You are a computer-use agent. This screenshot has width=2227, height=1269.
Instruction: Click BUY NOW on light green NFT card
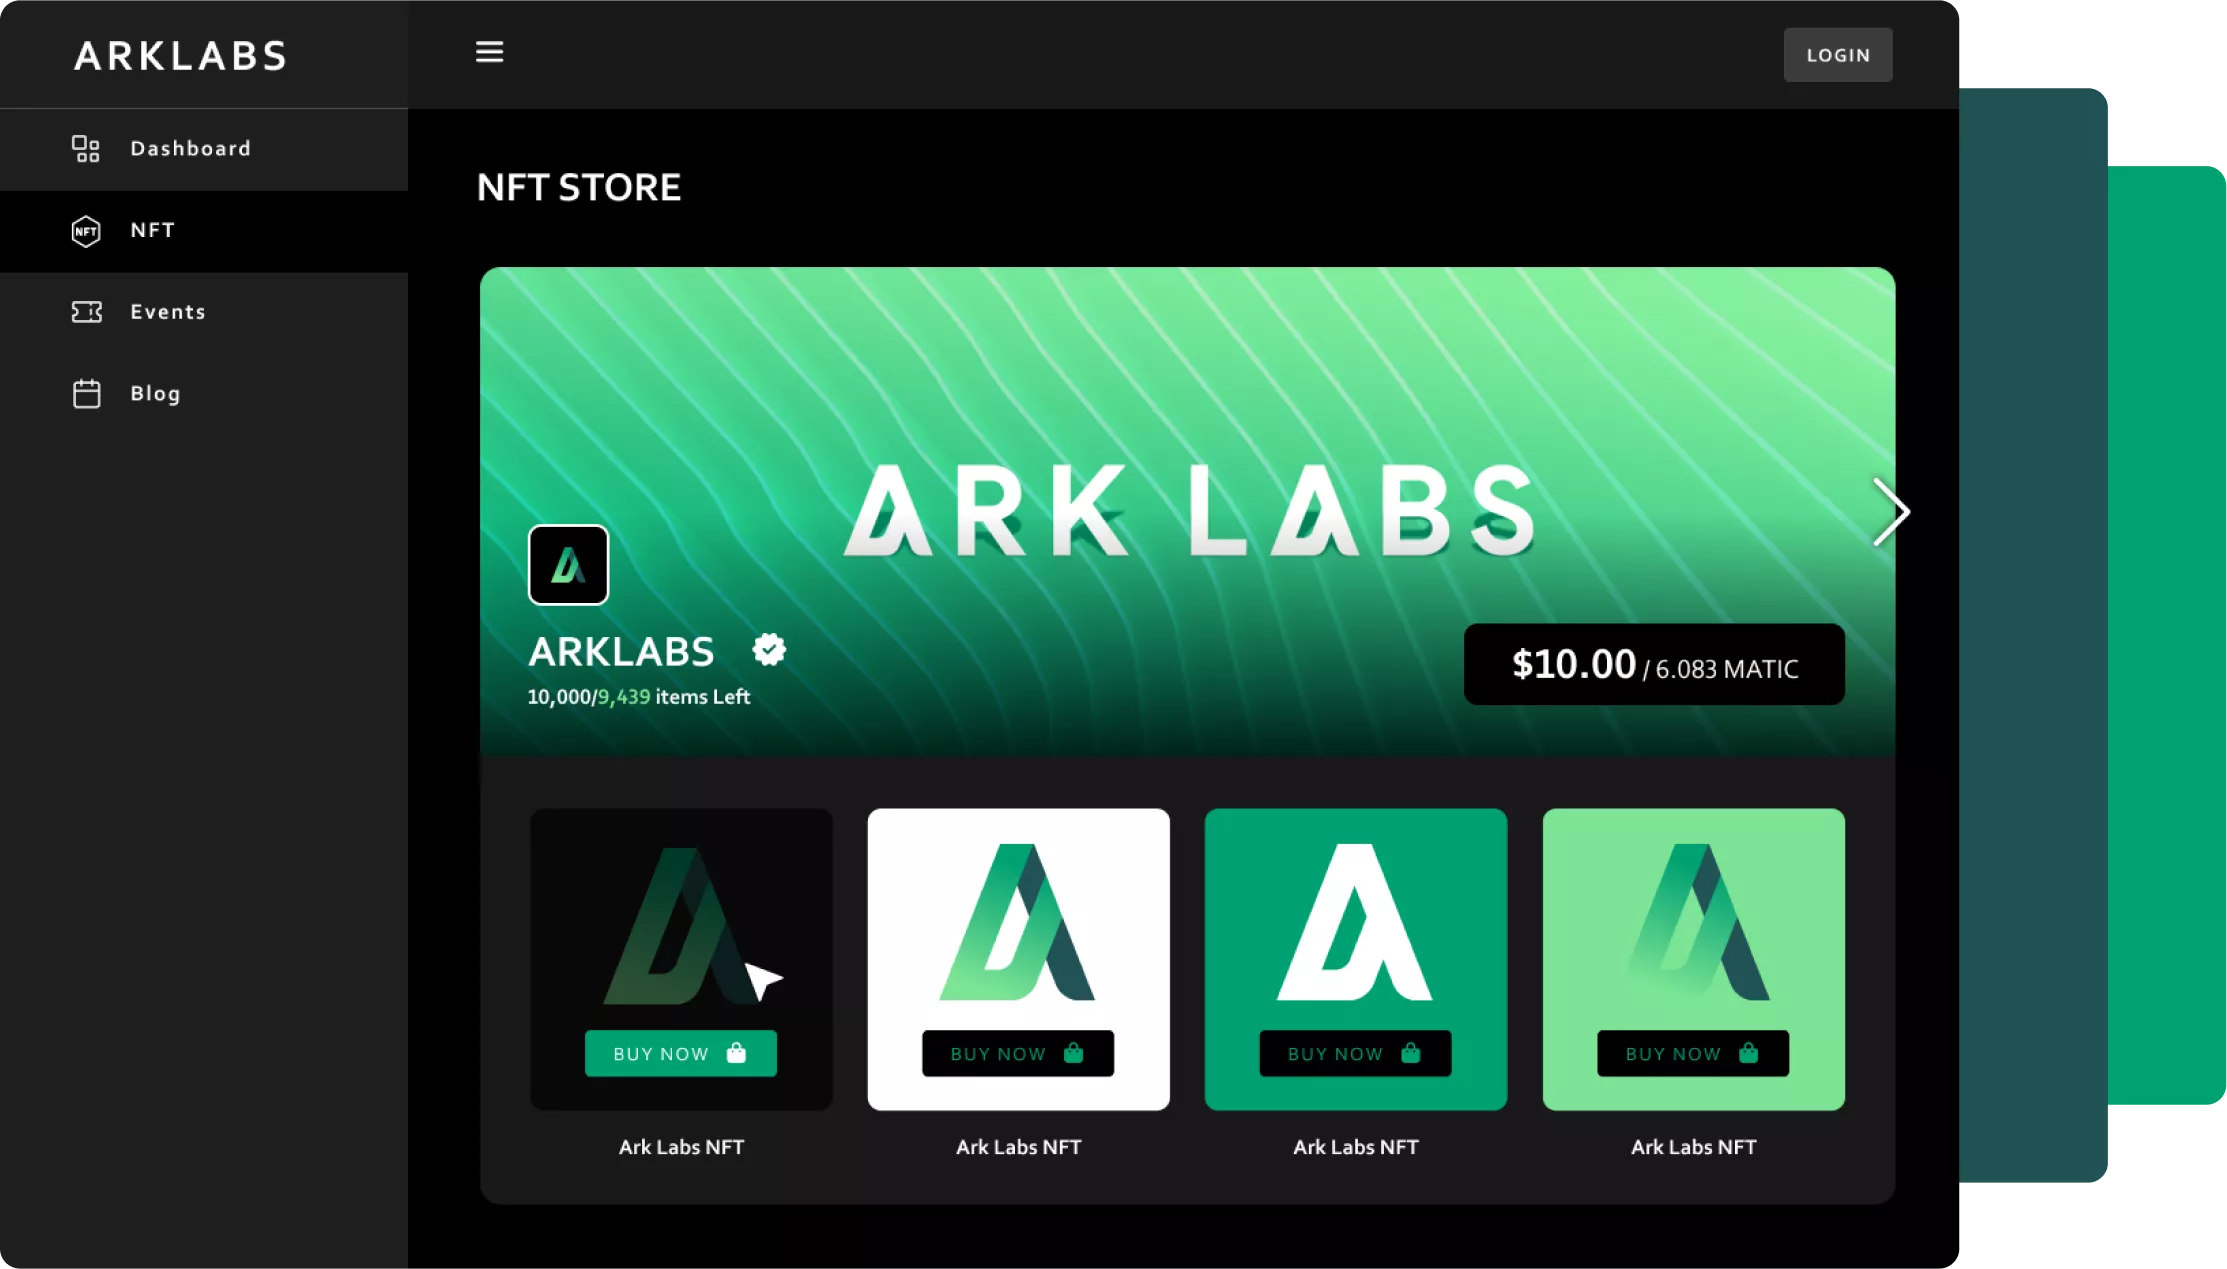coord(1693,1053)
